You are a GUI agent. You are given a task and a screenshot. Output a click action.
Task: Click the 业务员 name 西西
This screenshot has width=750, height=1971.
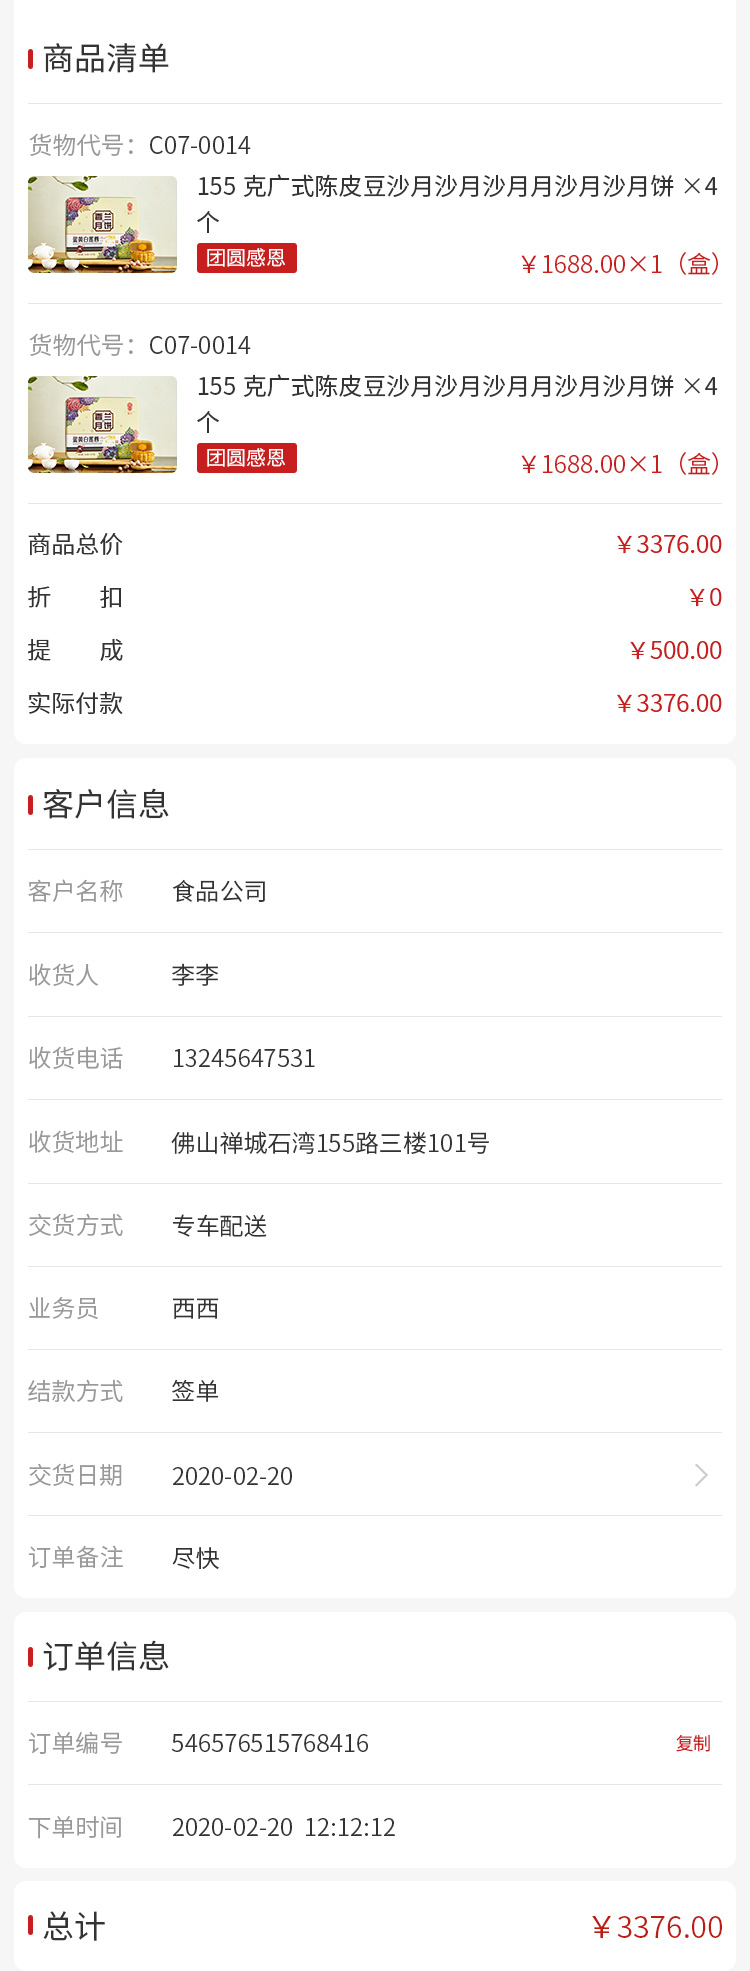[195, 1308]
